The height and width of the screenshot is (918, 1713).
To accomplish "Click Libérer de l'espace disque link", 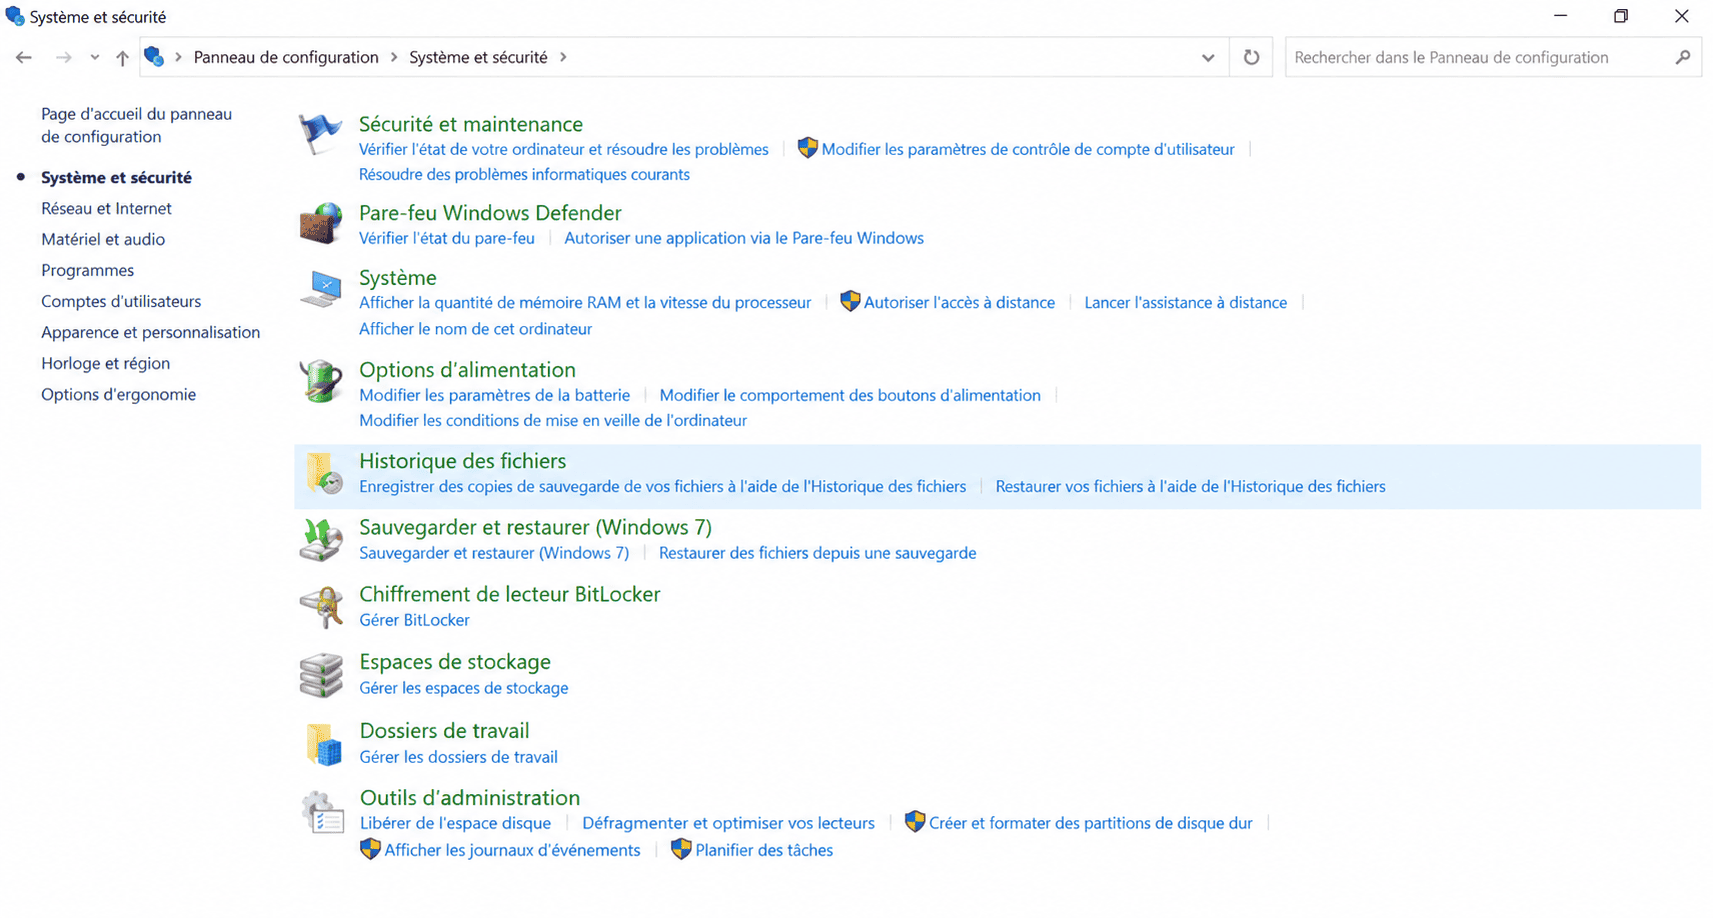I will pos(455,823).
